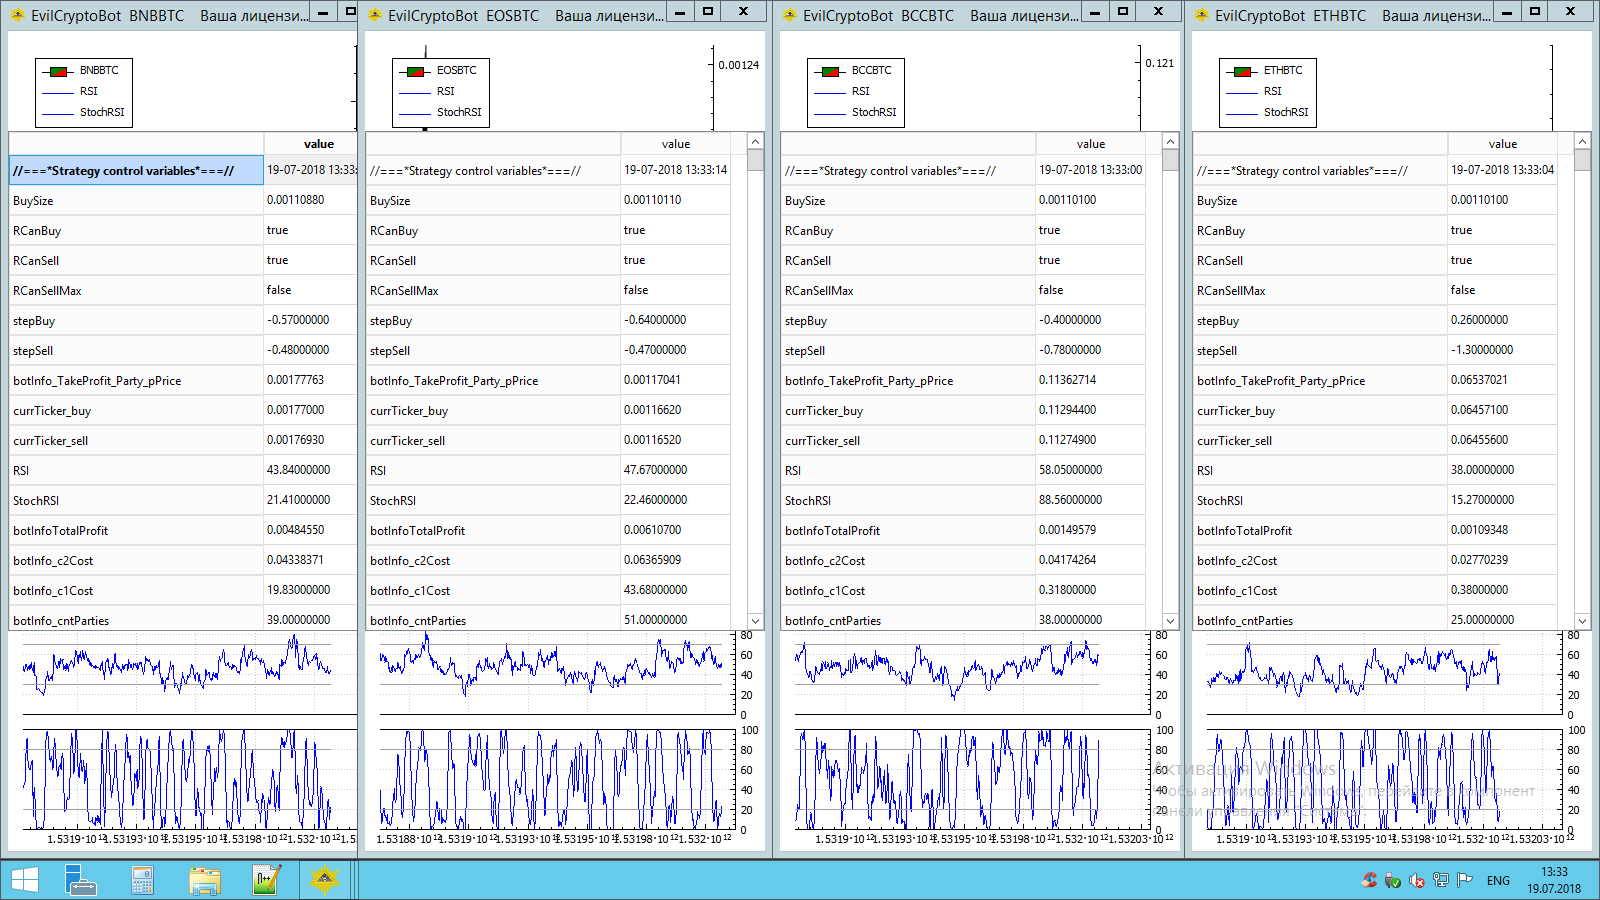Image resolution: width=1600 pixels, height=900 pixels.
Task: Click the StochRSI value 22.46000000 in EOSBTC
Action: click(x=655, y=500)
